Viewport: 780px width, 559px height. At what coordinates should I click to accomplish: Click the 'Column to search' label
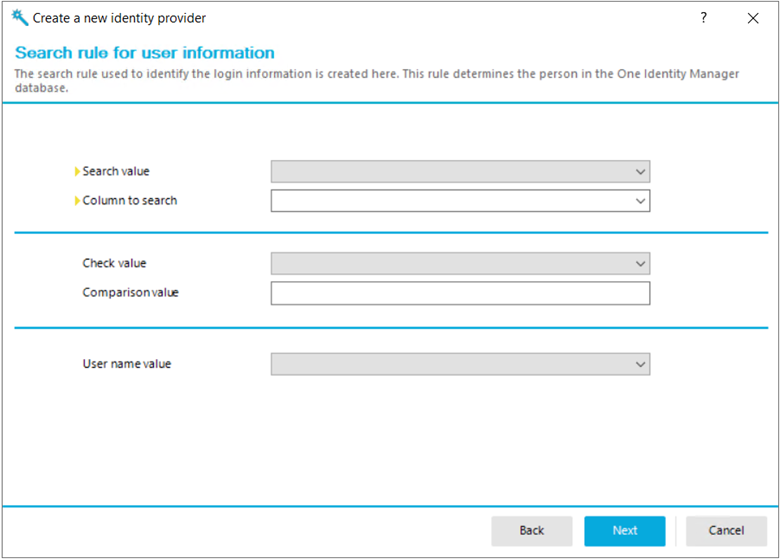point(129,200)
